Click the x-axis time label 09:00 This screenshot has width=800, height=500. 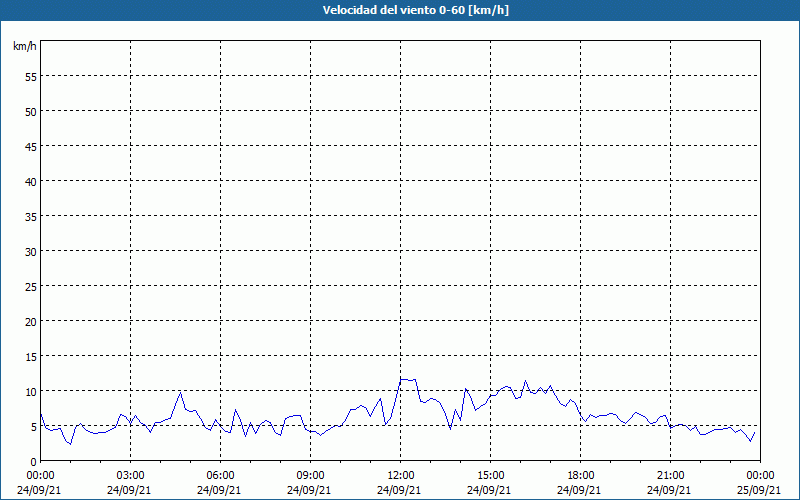point(310,476)
